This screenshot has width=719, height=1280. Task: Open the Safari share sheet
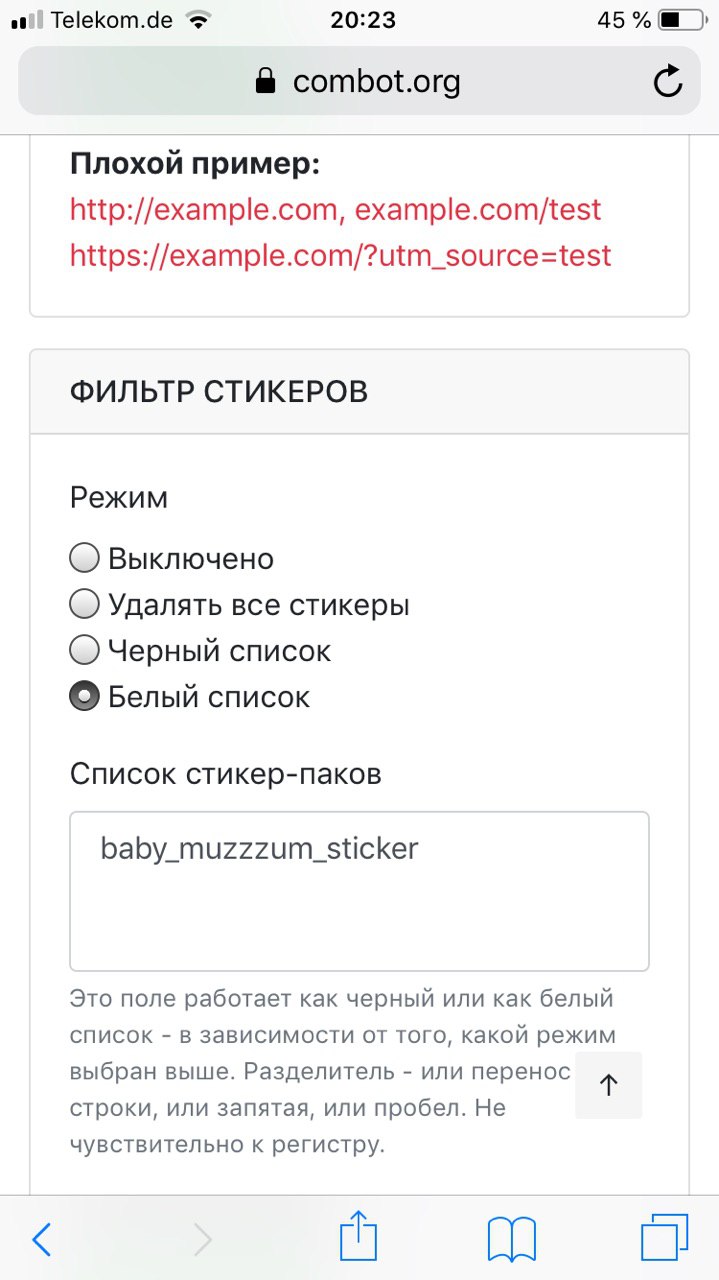[x=358, y=1235]
